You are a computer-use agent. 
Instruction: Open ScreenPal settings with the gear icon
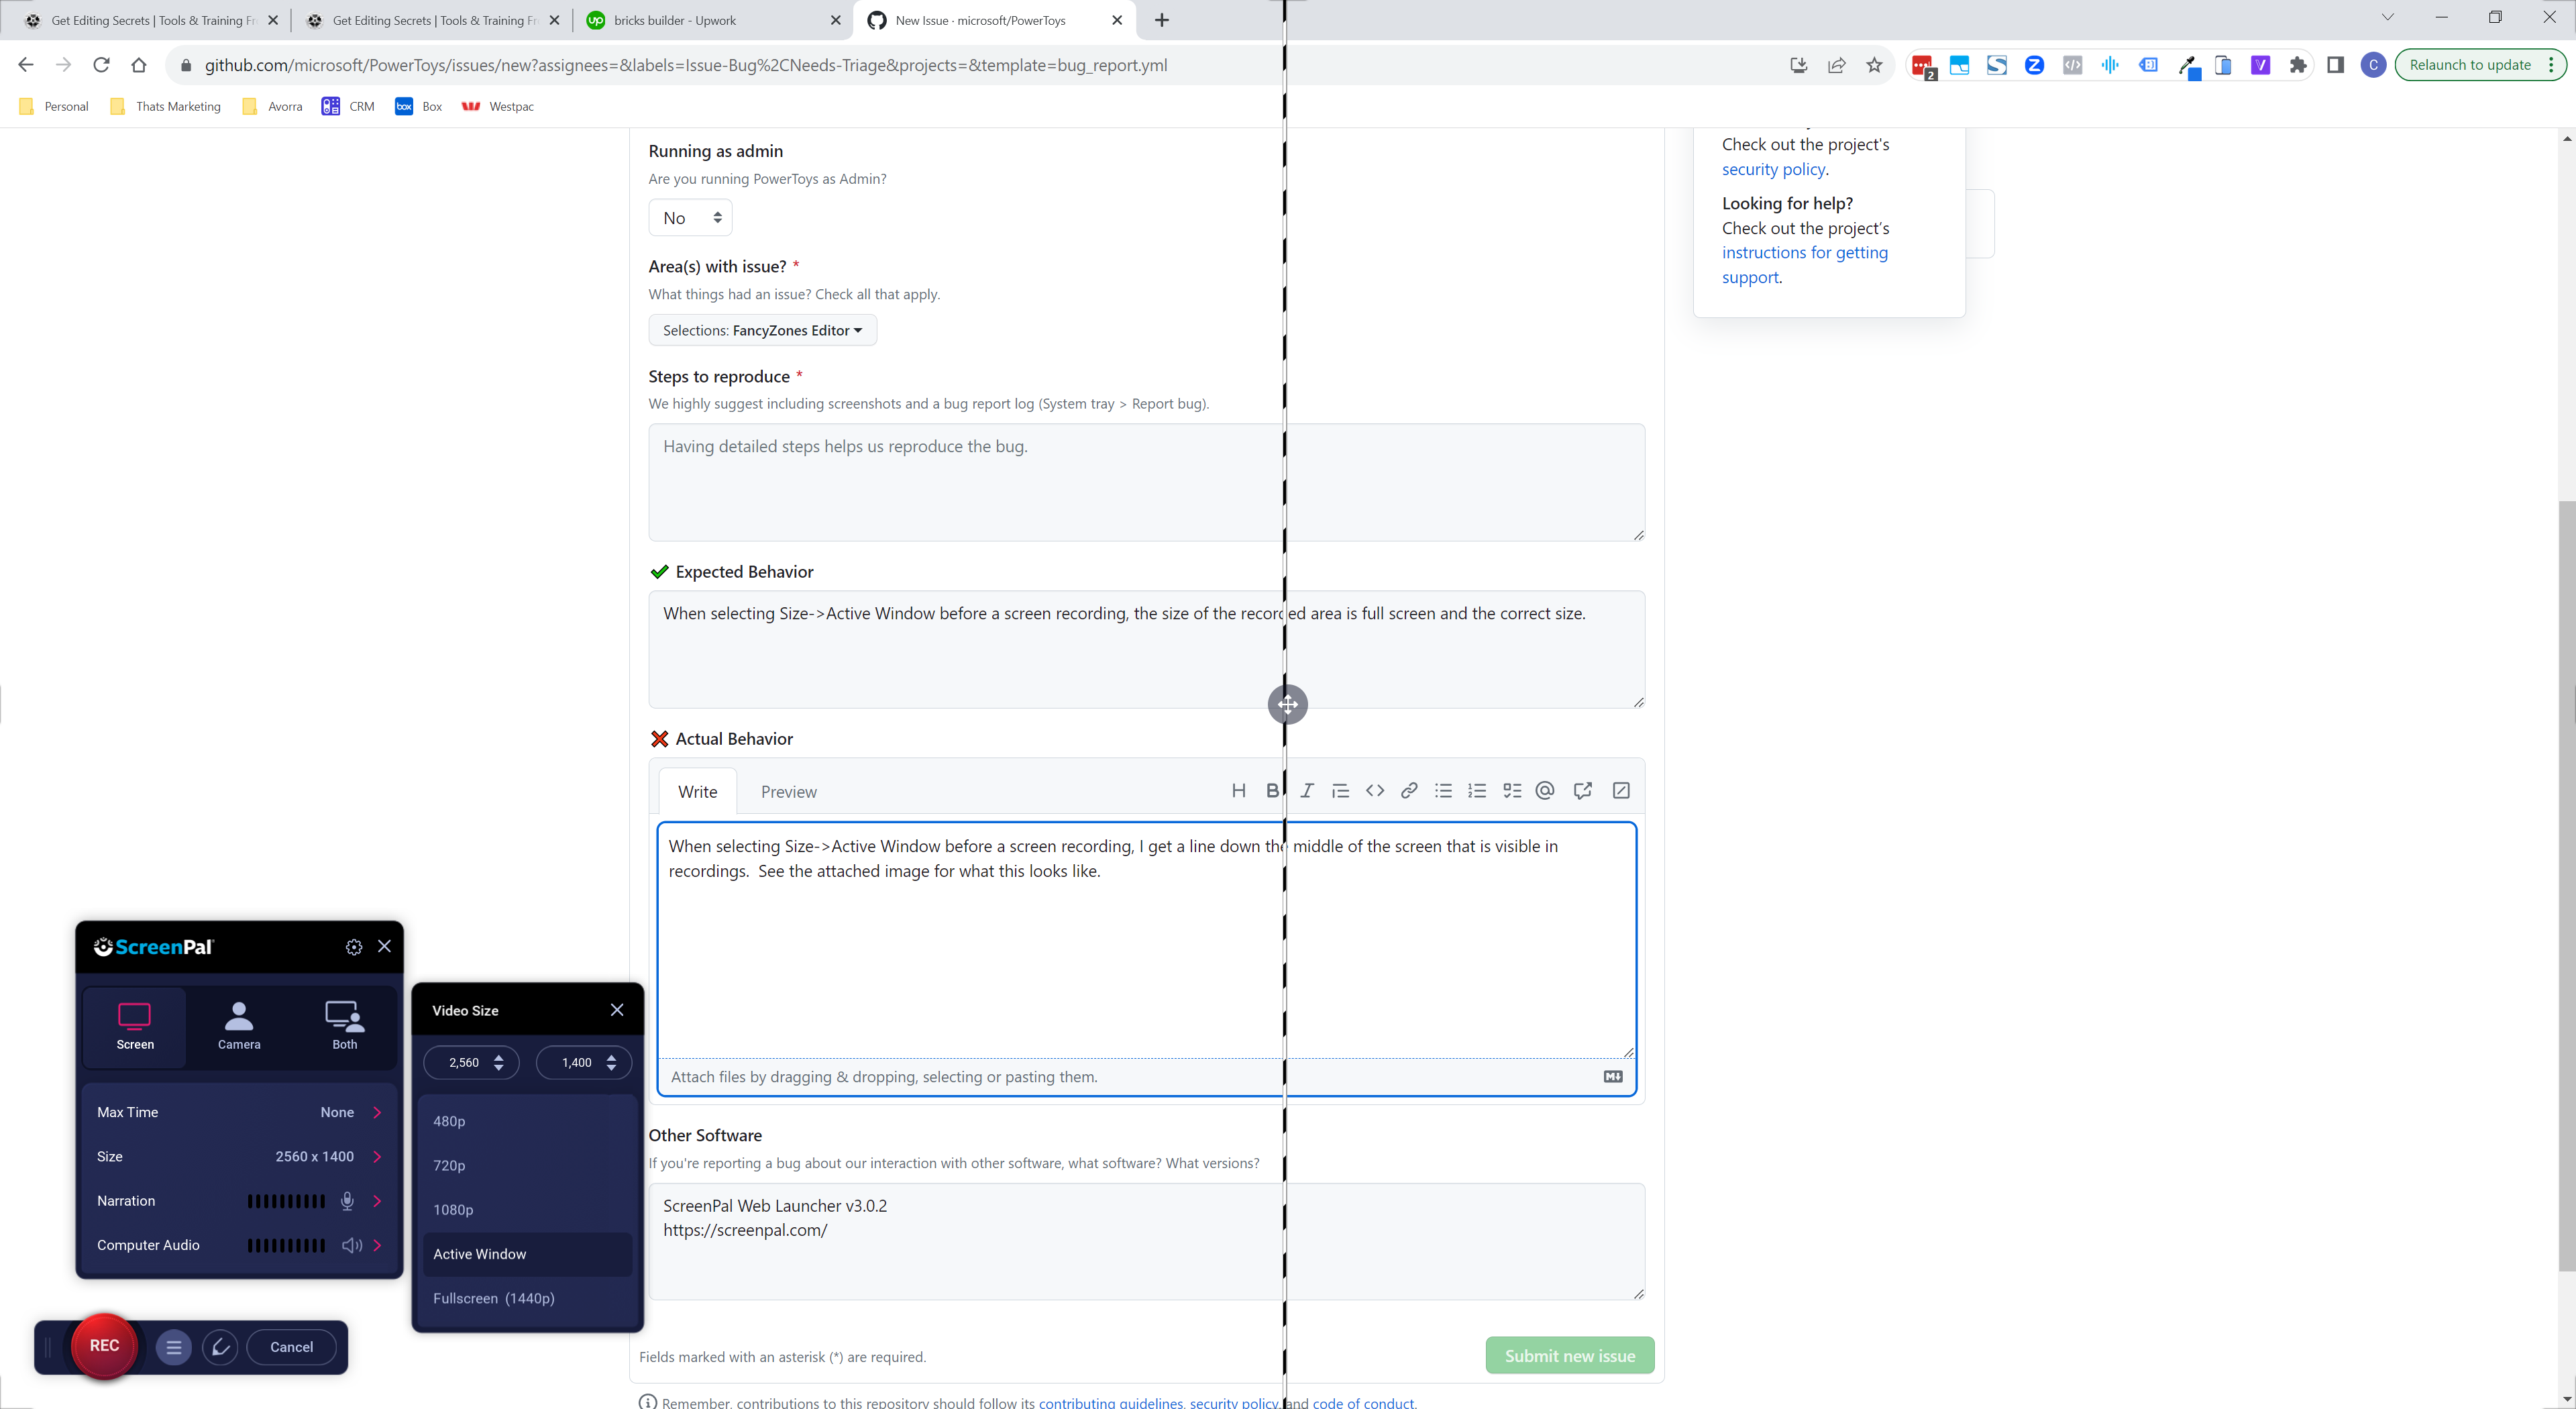(353, 947)
